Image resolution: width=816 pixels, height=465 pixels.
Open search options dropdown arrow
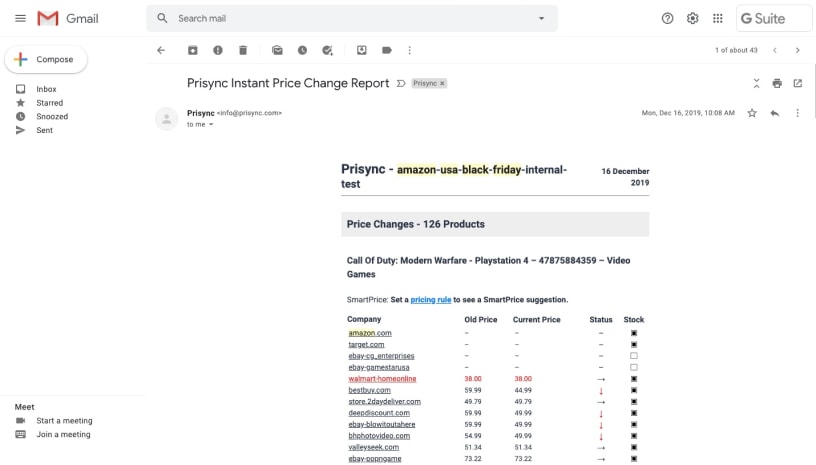[x=541, y=18]
